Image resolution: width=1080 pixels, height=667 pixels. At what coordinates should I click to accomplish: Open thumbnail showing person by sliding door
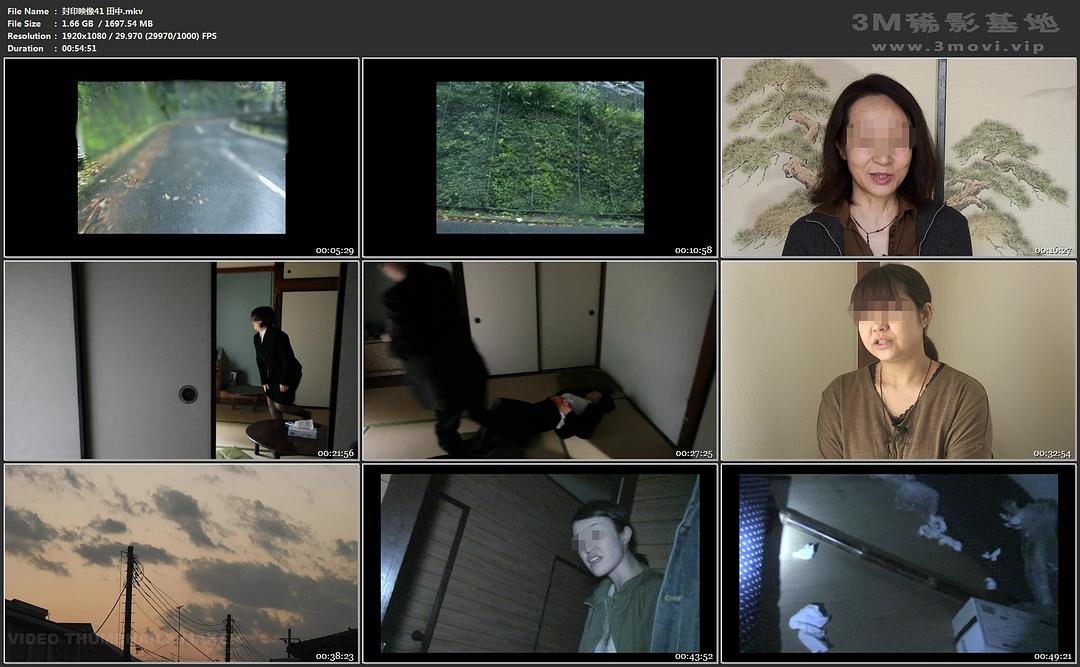(x=181, y=360)
